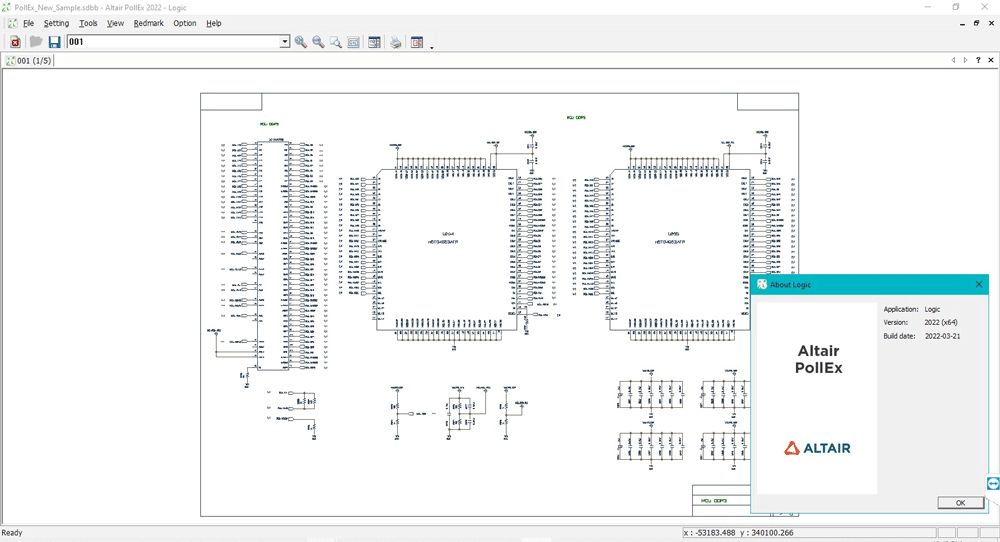1000x542 pixels.
Task: Open the Setting menu
Action: click(56, 23)
